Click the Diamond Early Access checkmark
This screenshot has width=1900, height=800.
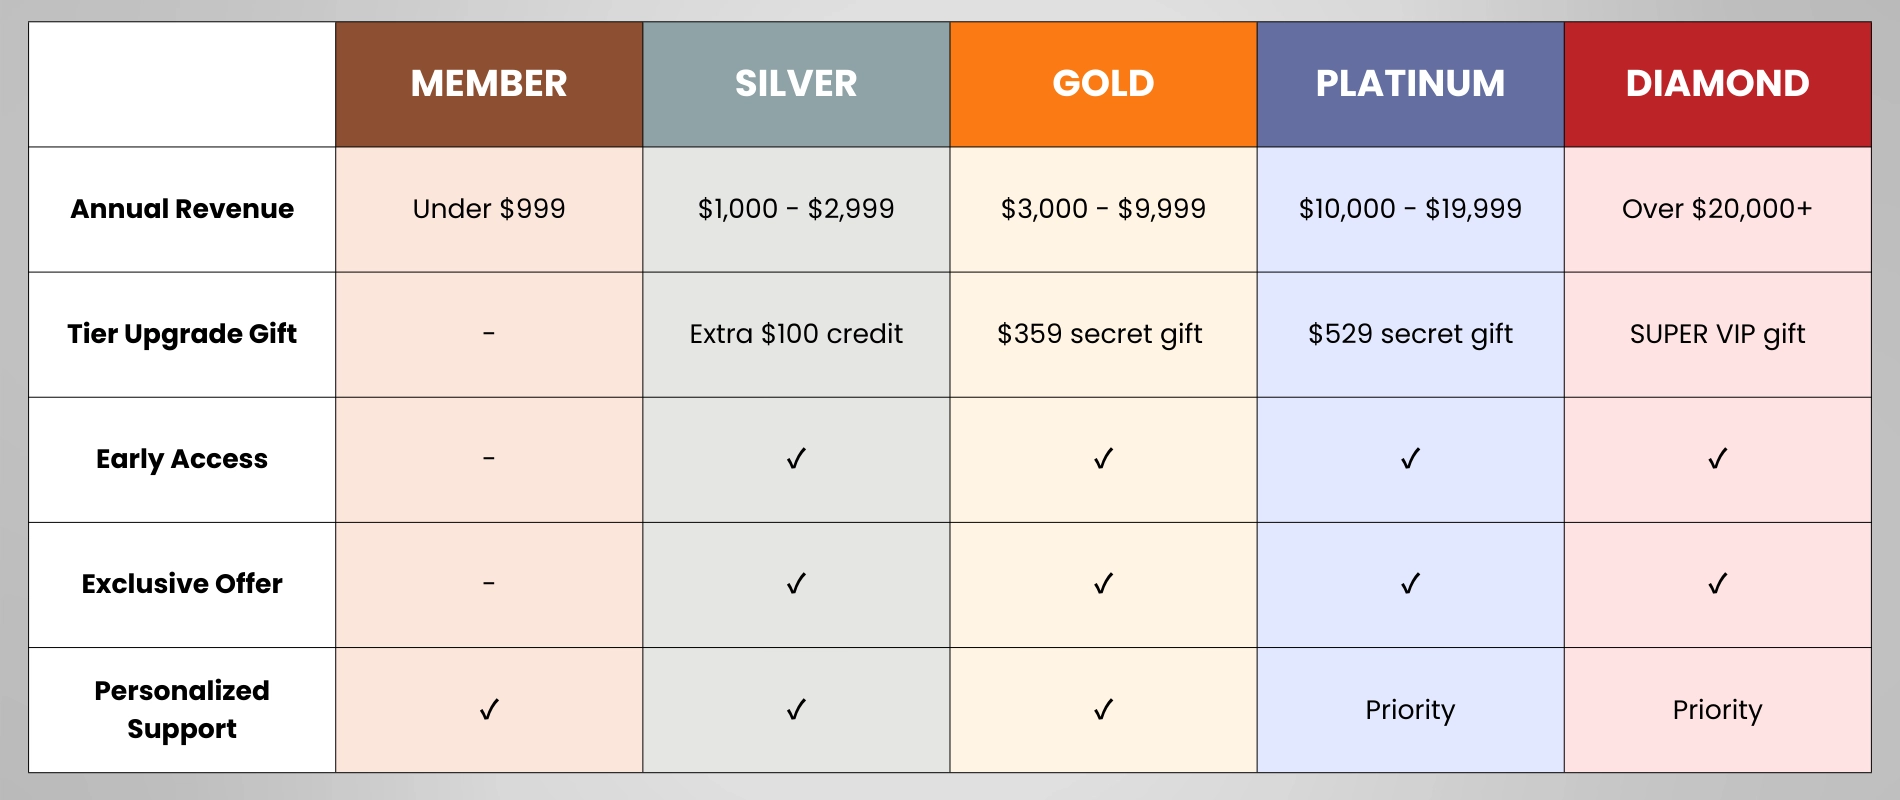(1717, 459)
